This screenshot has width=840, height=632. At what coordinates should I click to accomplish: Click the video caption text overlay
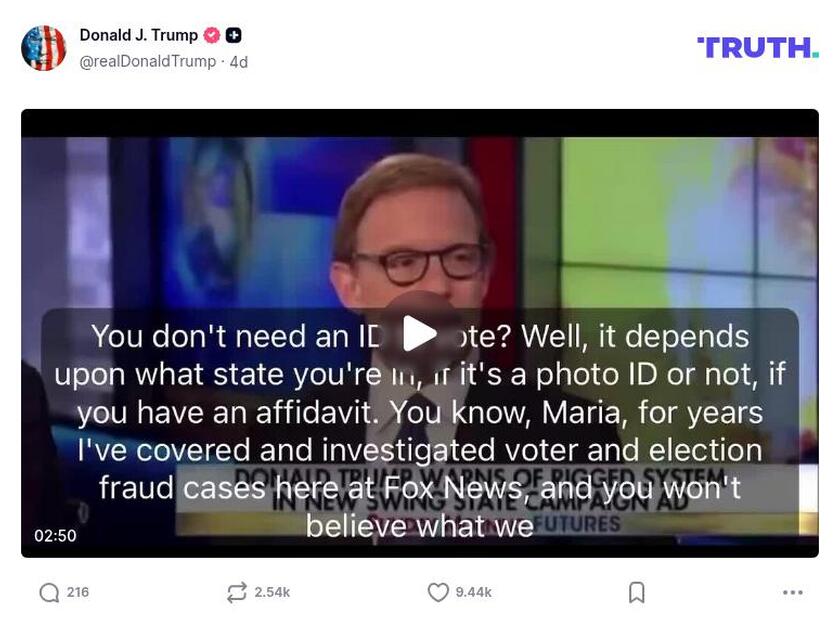pos(420,431)
